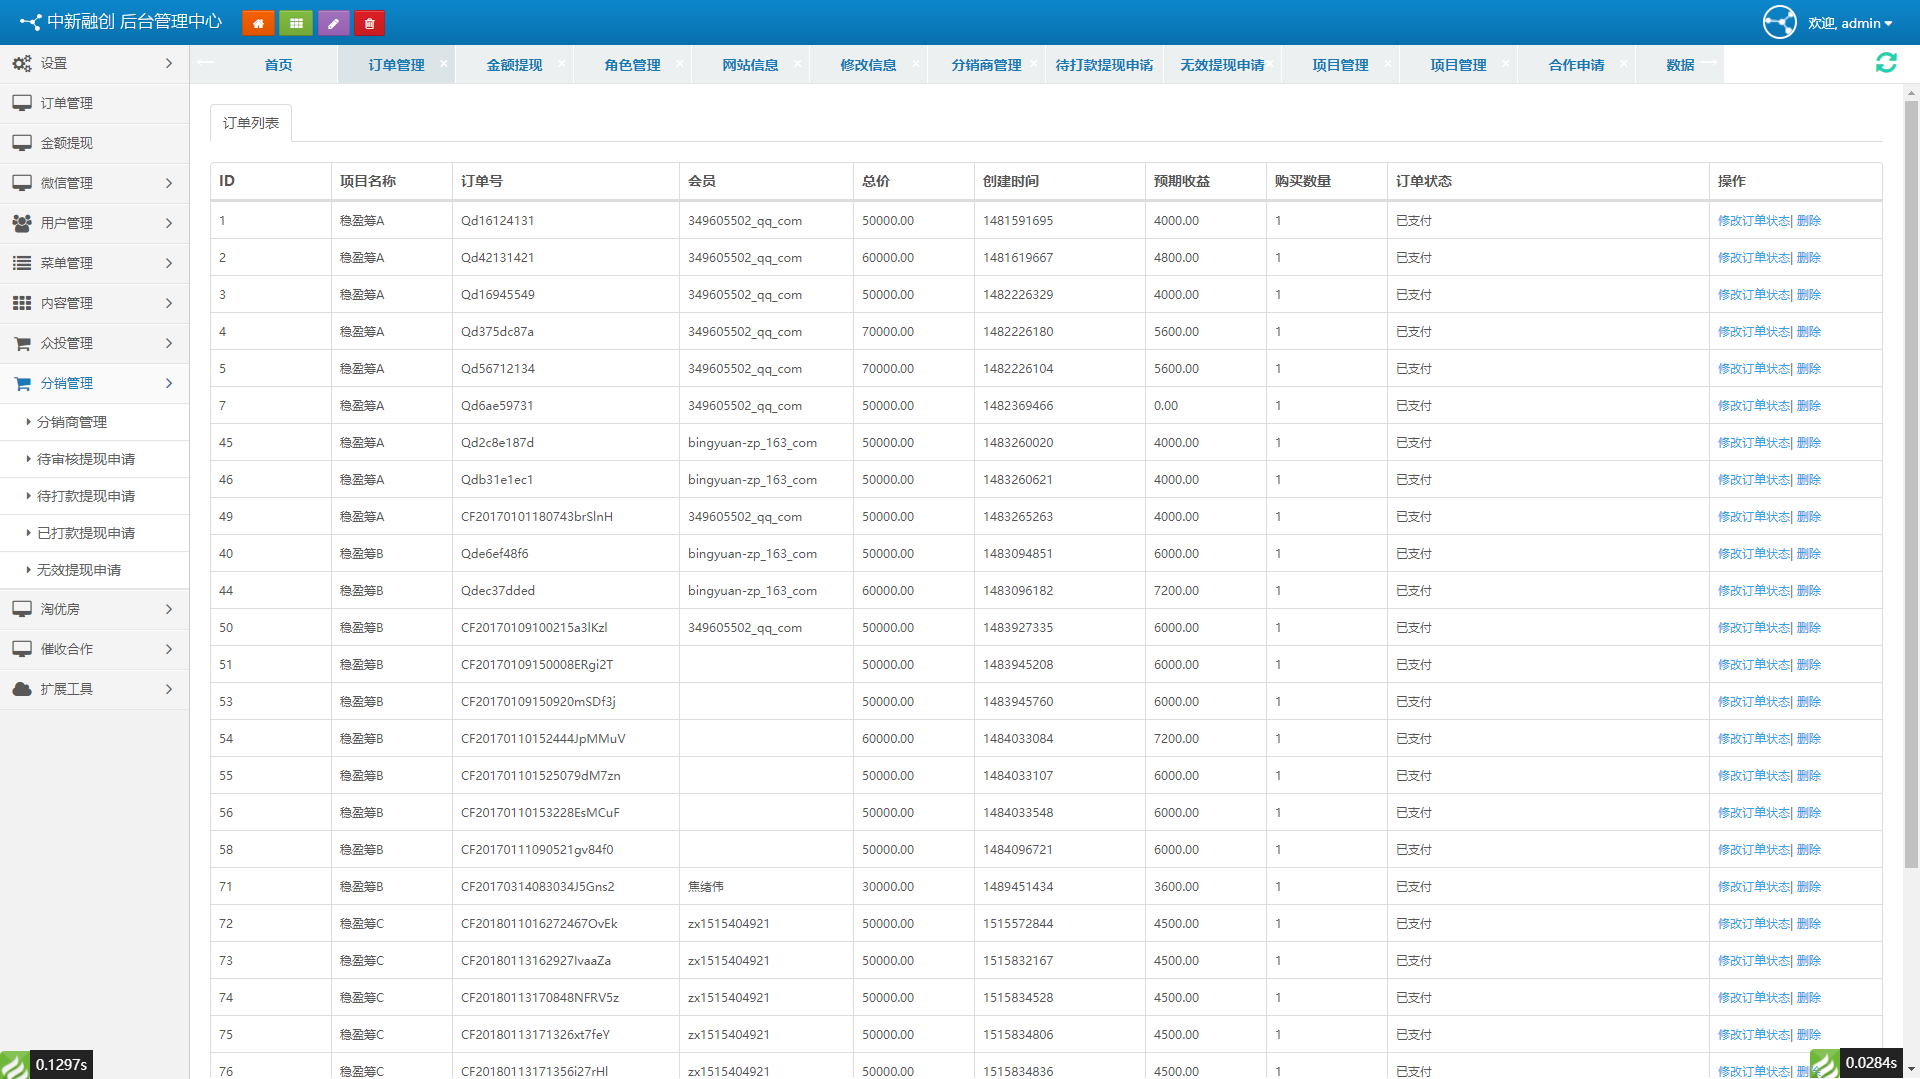Switch to the 金额提现 tab
Screen dimensions: 1920x1079
pyautogui.click(x=514, y=65)
